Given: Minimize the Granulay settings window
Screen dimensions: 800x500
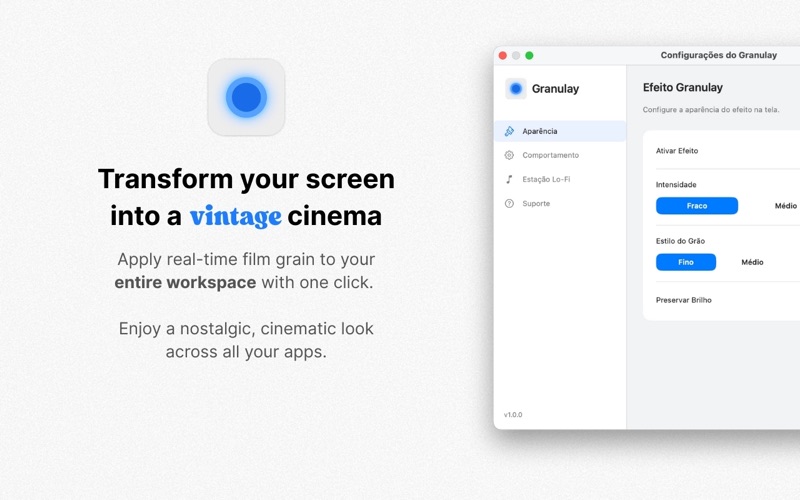Looking at the screenshot, I should pyautogui.click(x=516, y=55).
